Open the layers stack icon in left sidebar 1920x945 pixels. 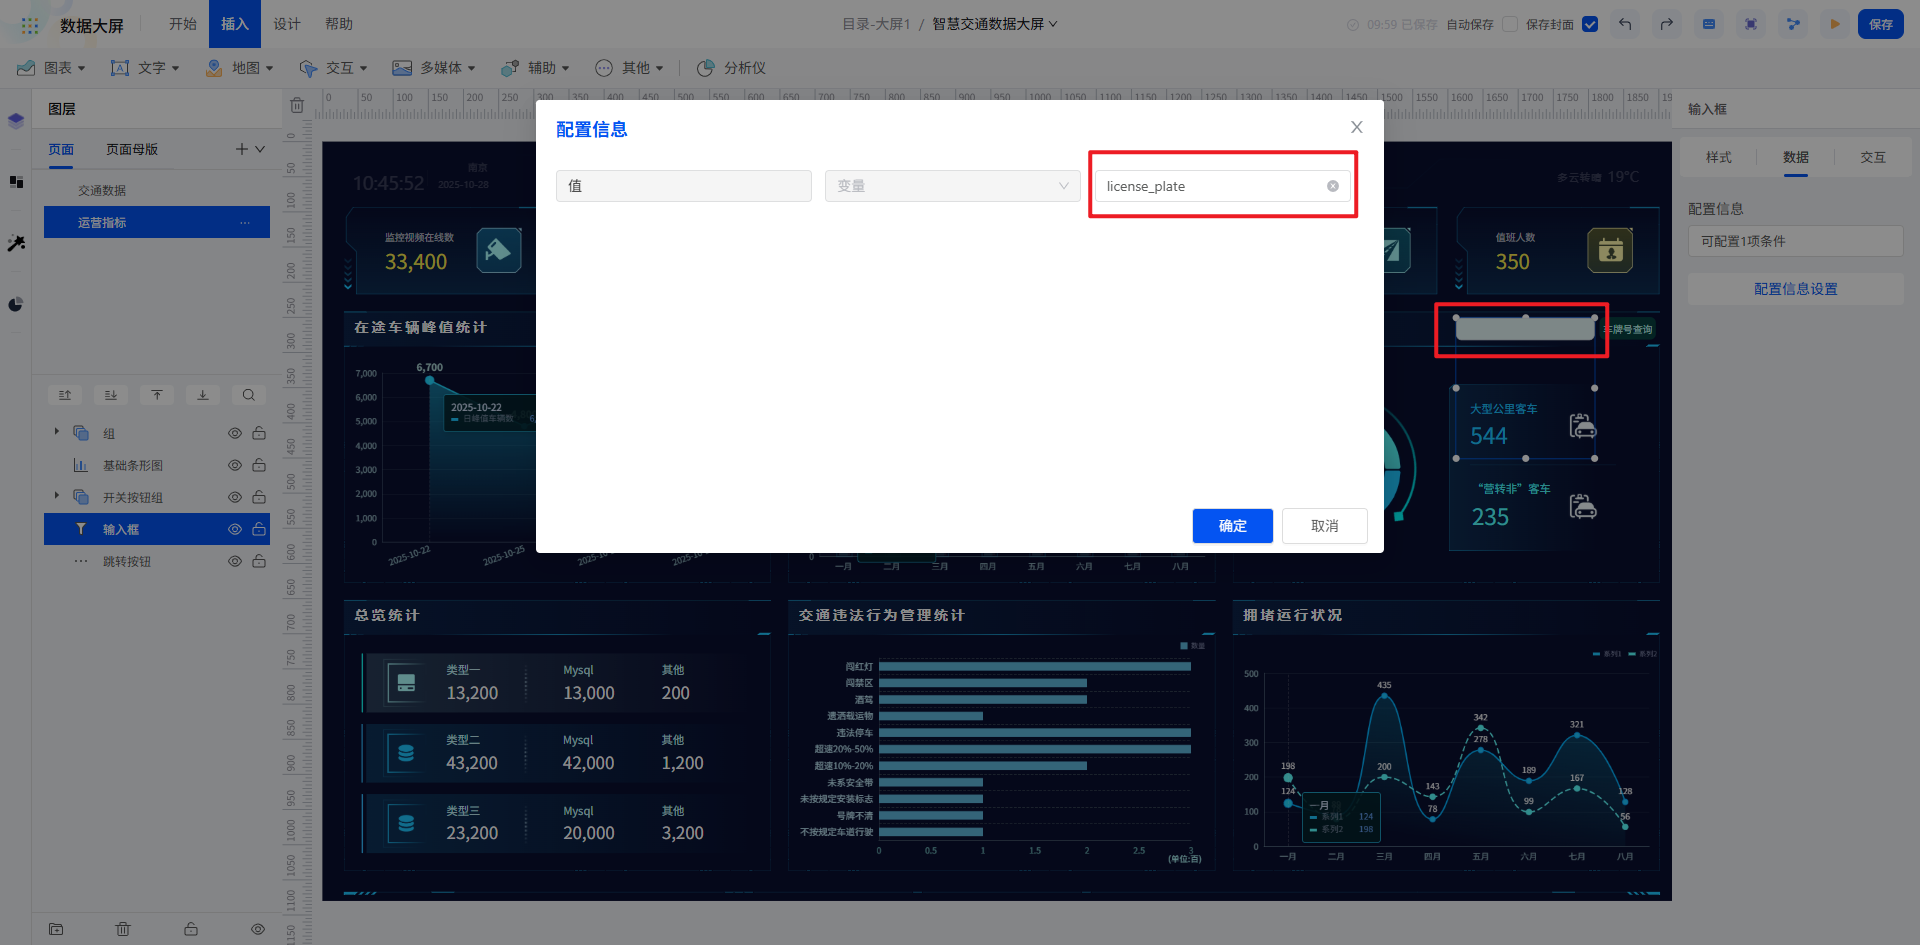pos(16,121)
